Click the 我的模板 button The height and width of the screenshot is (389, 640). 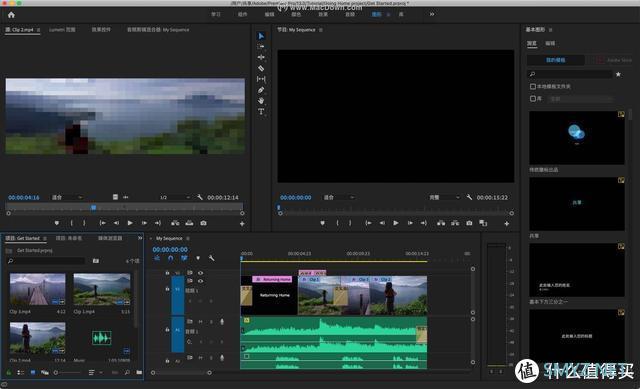tap(556, 60)
